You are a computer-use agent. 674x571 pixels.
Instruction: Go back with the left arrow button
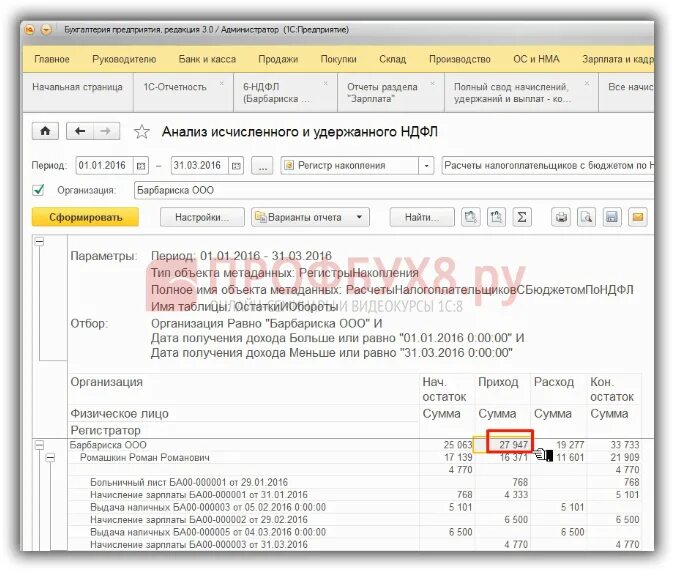(80, 131)
